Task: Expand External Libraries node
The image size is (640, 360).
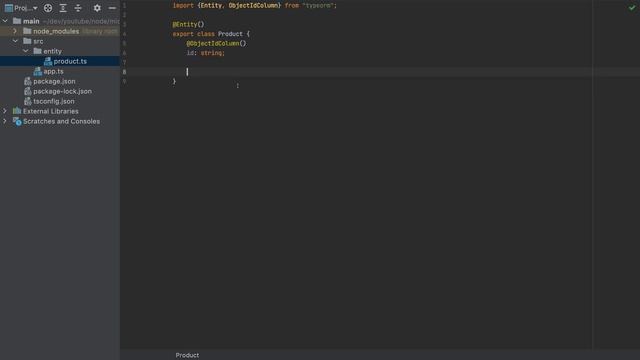Action: [x=5, y=111]
